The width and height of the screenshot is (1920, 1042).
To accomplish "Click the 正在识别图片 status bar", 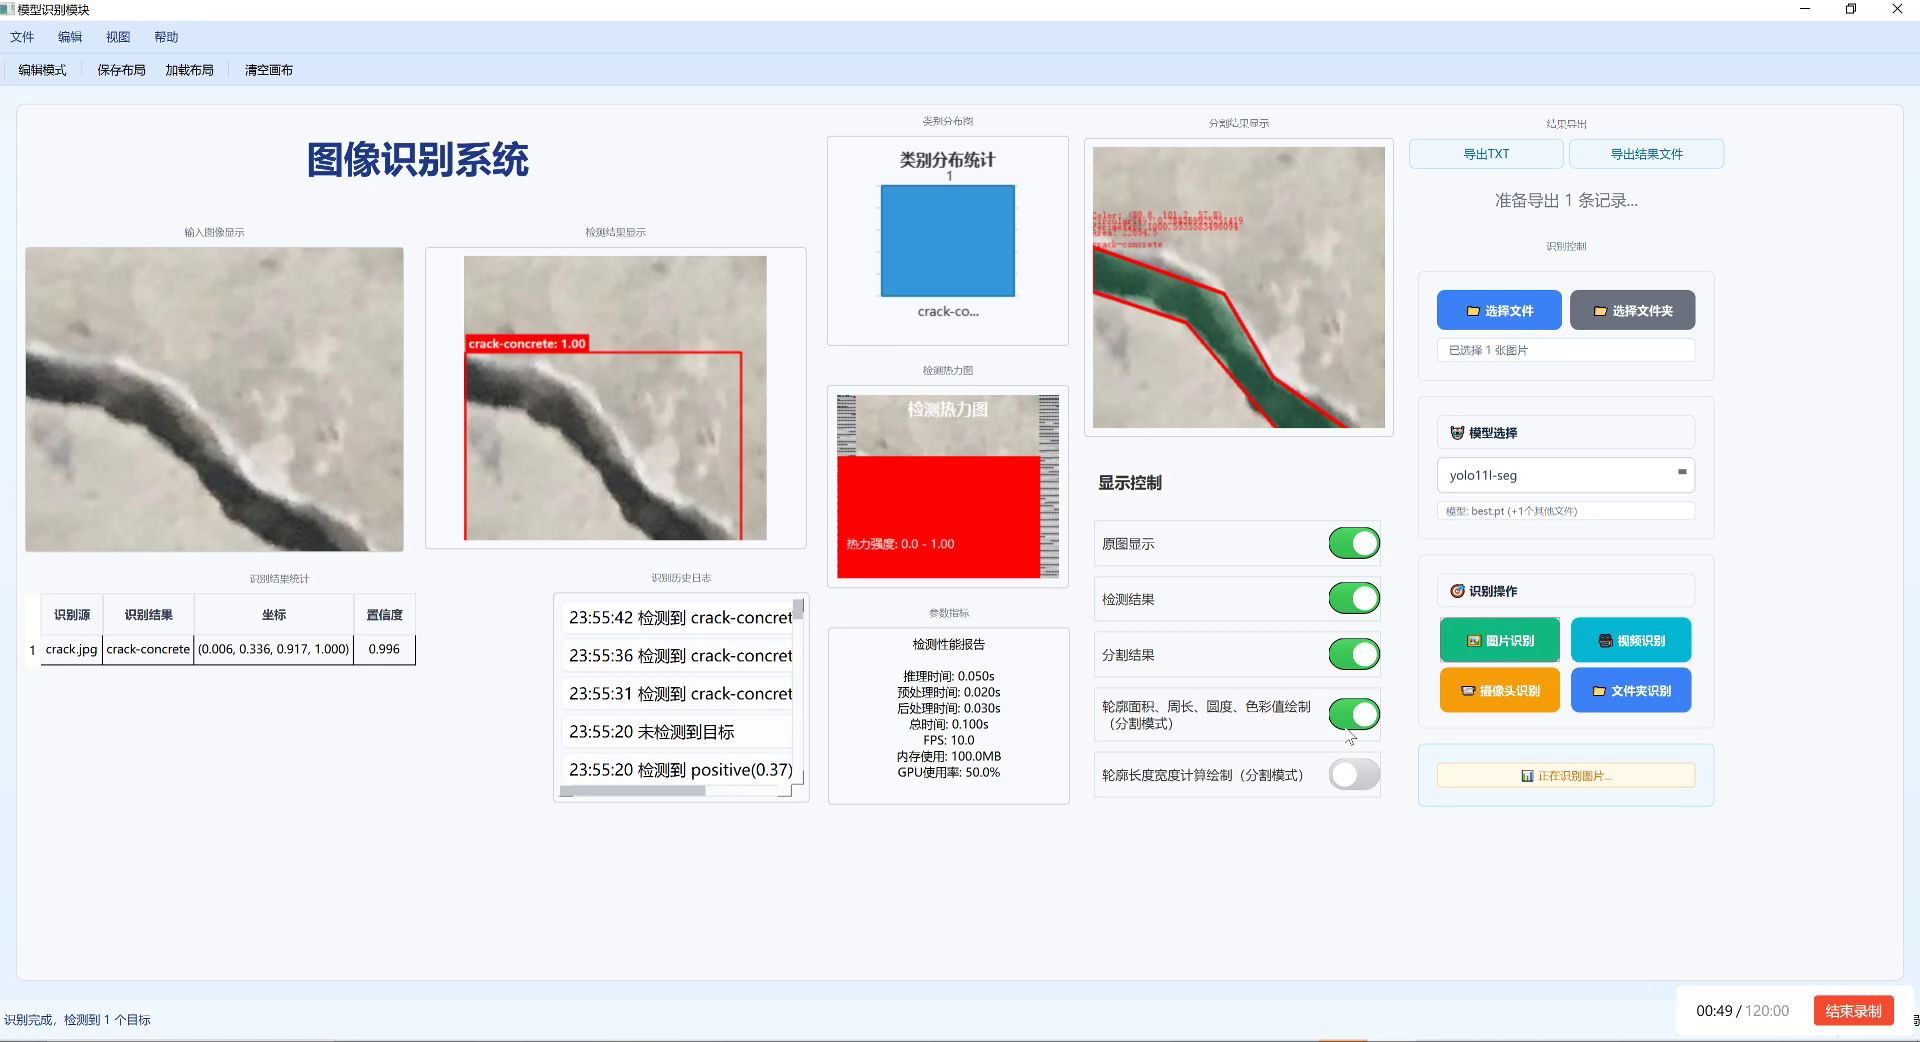I will pos(1566,776).
